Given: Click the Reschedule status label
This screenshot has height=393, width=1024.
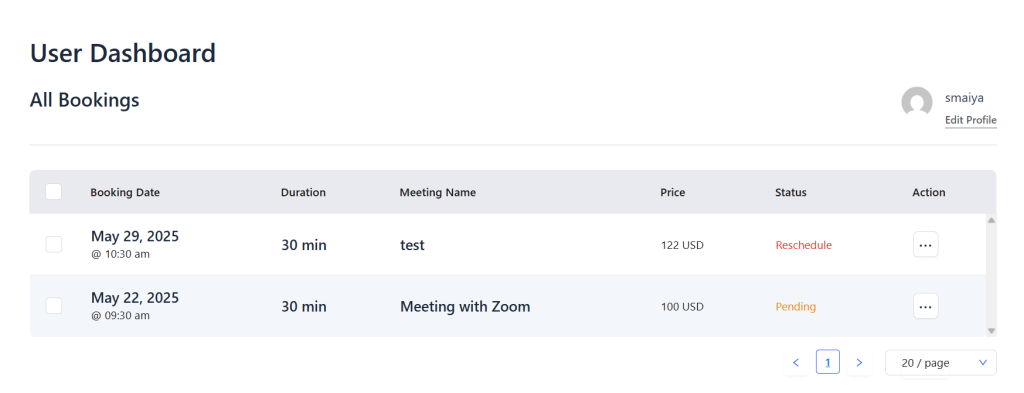Looking at the screenshot, I should point(804,245).
